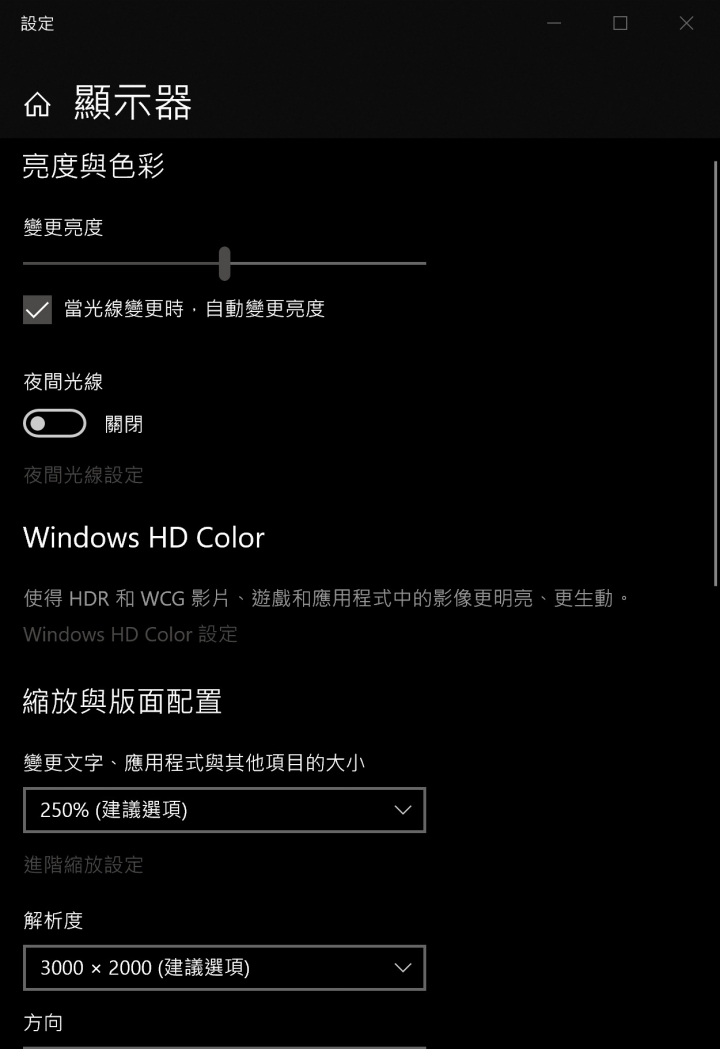The height and width of the screenshot is (1049, 720).
Task: Click the chevron on scaling dropdown
Action: [403, 810]
